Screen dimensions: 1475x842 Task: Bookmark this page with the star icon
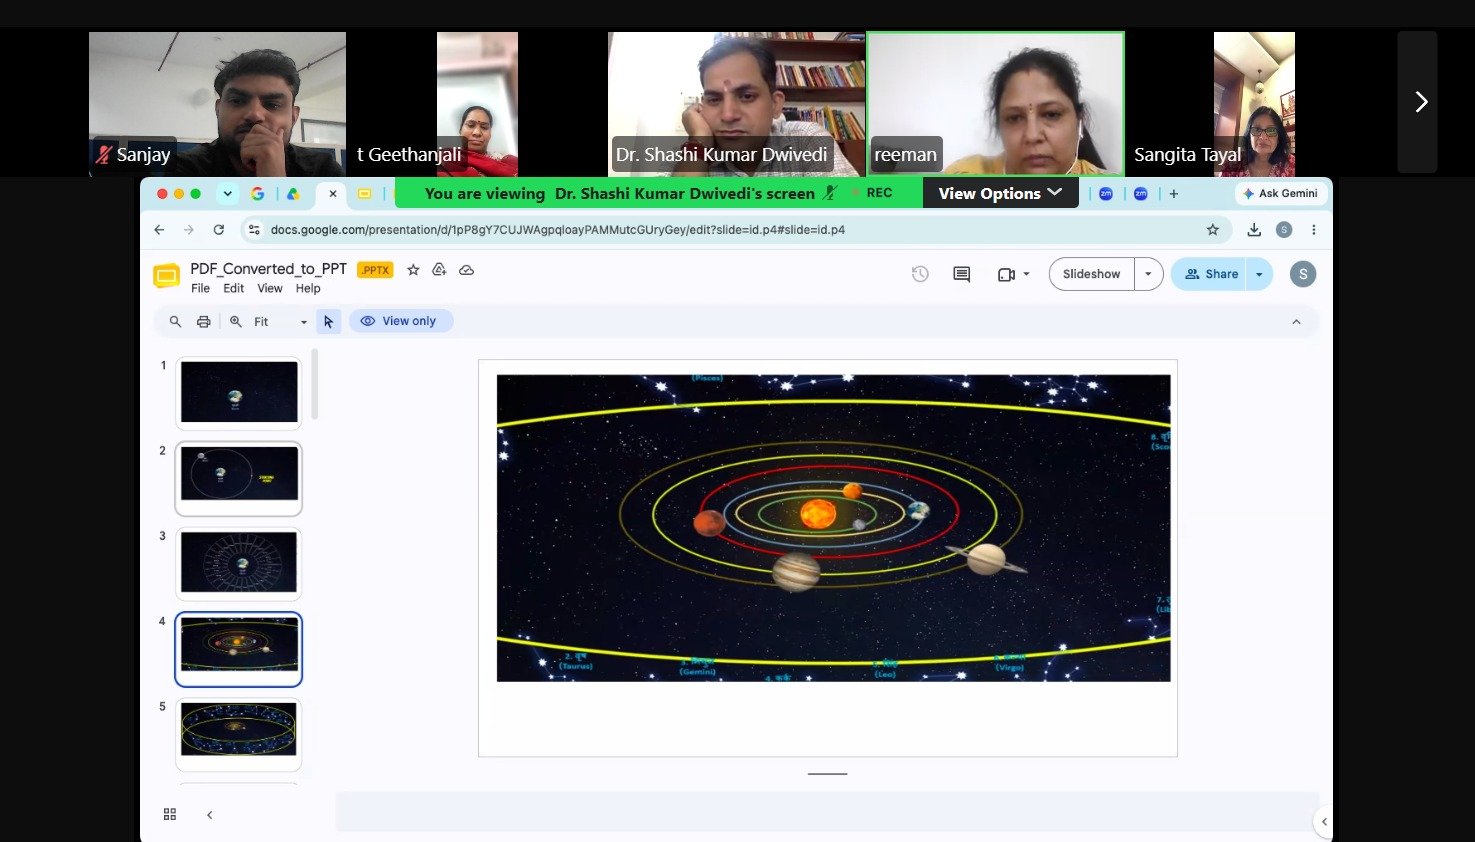coord(1213,230)
